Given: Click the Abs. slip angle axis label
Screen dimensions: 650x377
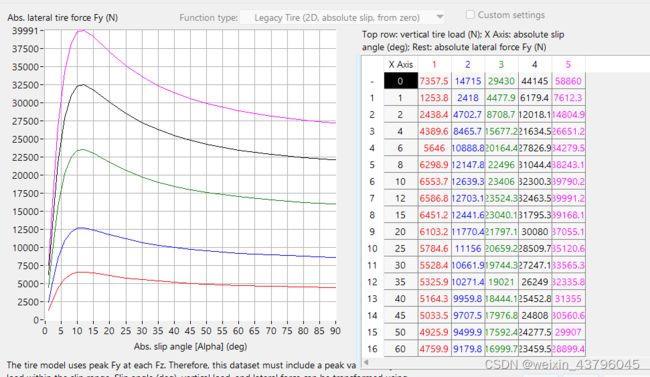Looking at the screenshot, I should [x=190, y=346].
